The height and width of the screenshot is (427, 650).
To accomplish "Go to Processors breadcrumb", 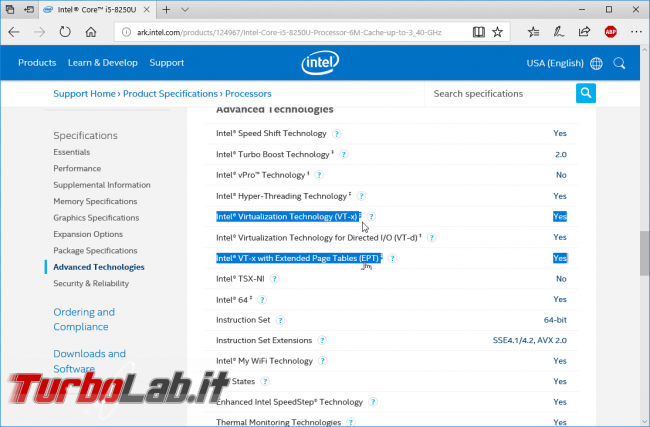I will tap(248, 94).
